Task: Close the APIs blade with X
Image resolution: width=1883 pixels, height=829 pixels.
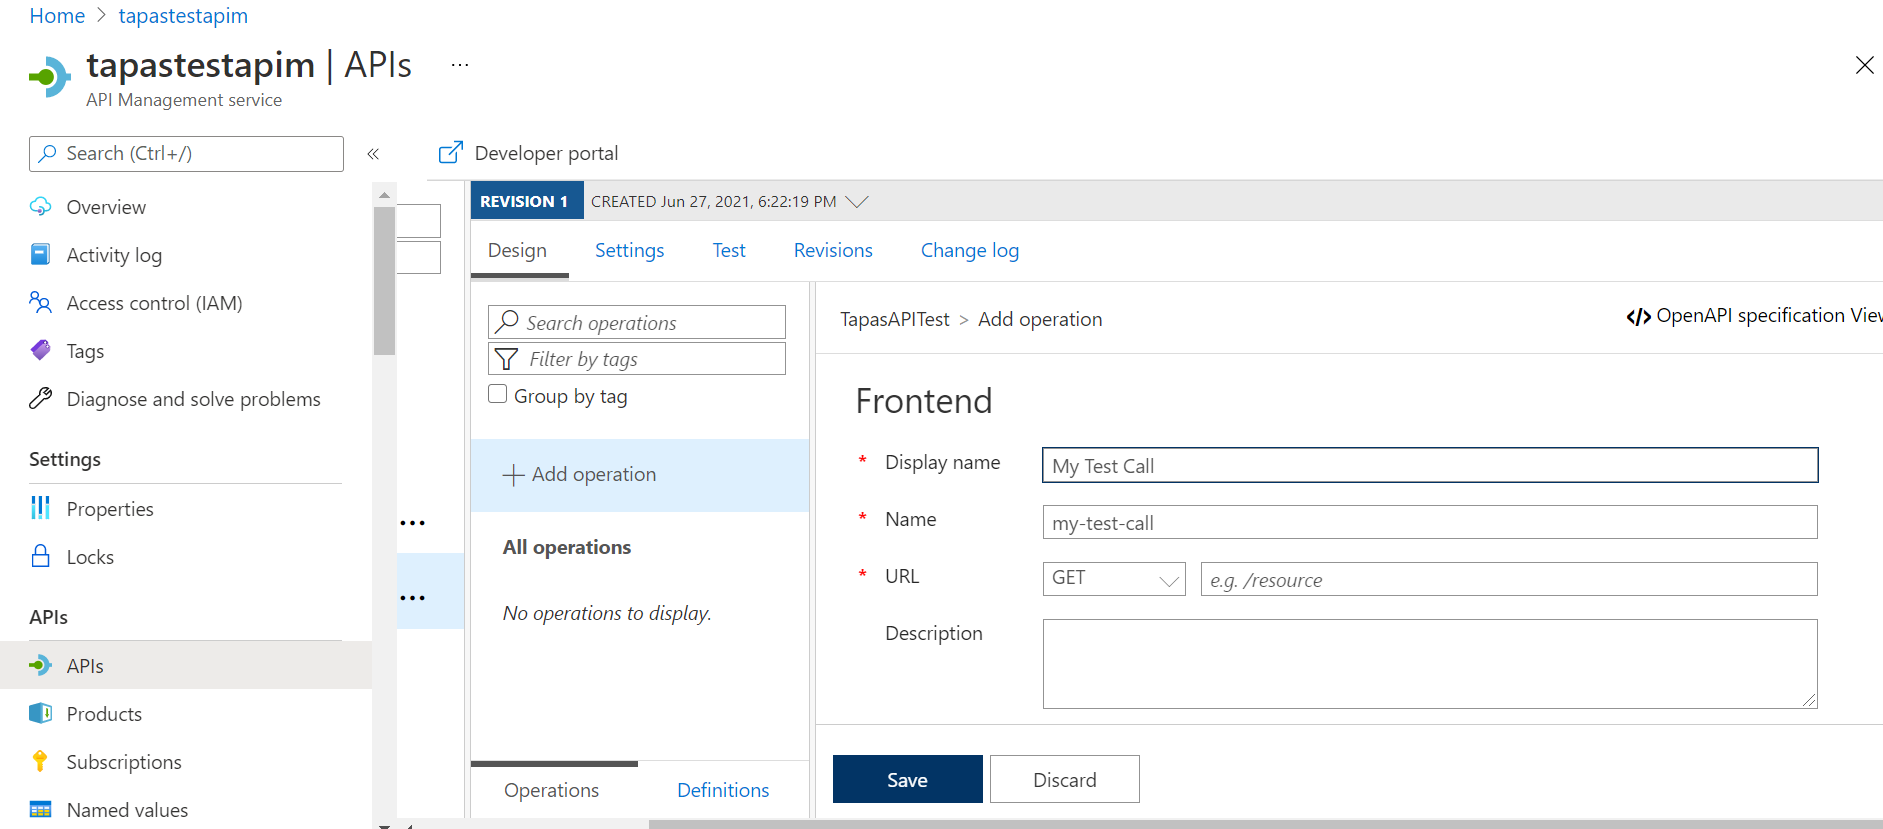Action: (1864, 65)
